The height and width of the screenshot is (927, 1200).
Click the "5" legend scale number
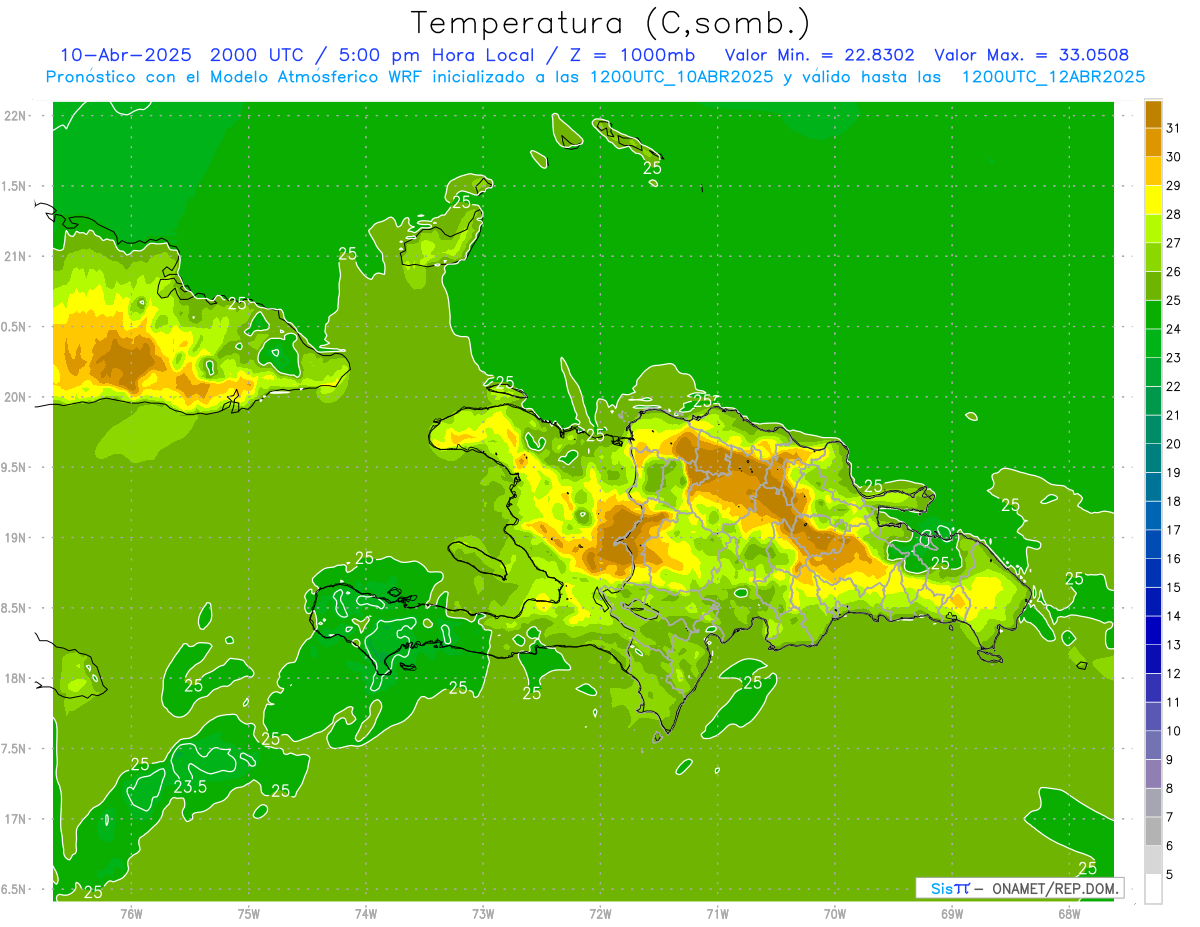[x=1170, y=874]
